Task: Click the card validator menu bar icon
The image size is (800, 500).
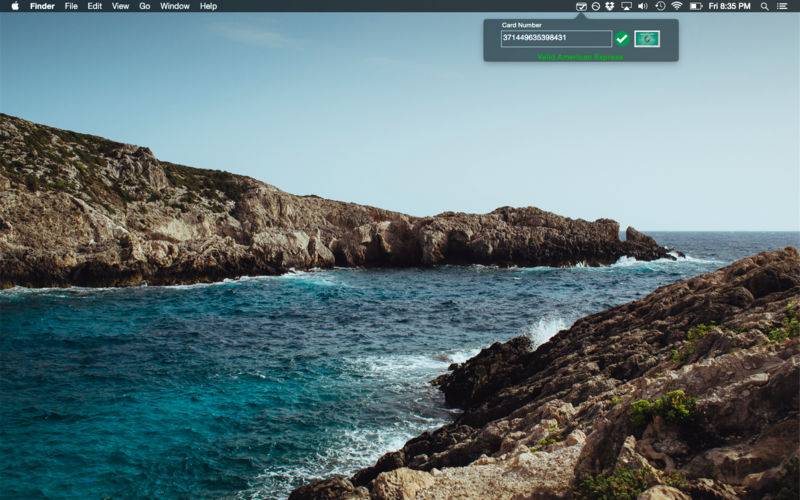Action: (x=581, y=6)
